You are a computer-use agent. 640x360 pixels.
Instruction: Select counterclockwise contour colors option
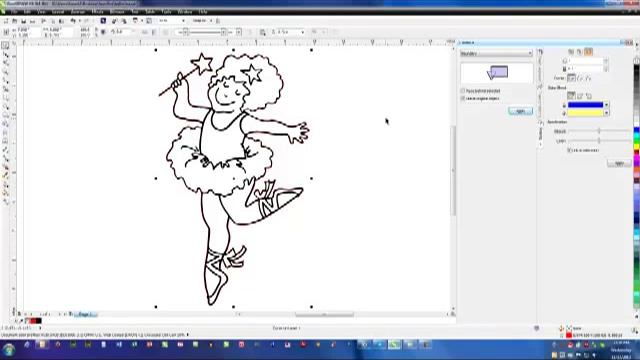[588, 96]
